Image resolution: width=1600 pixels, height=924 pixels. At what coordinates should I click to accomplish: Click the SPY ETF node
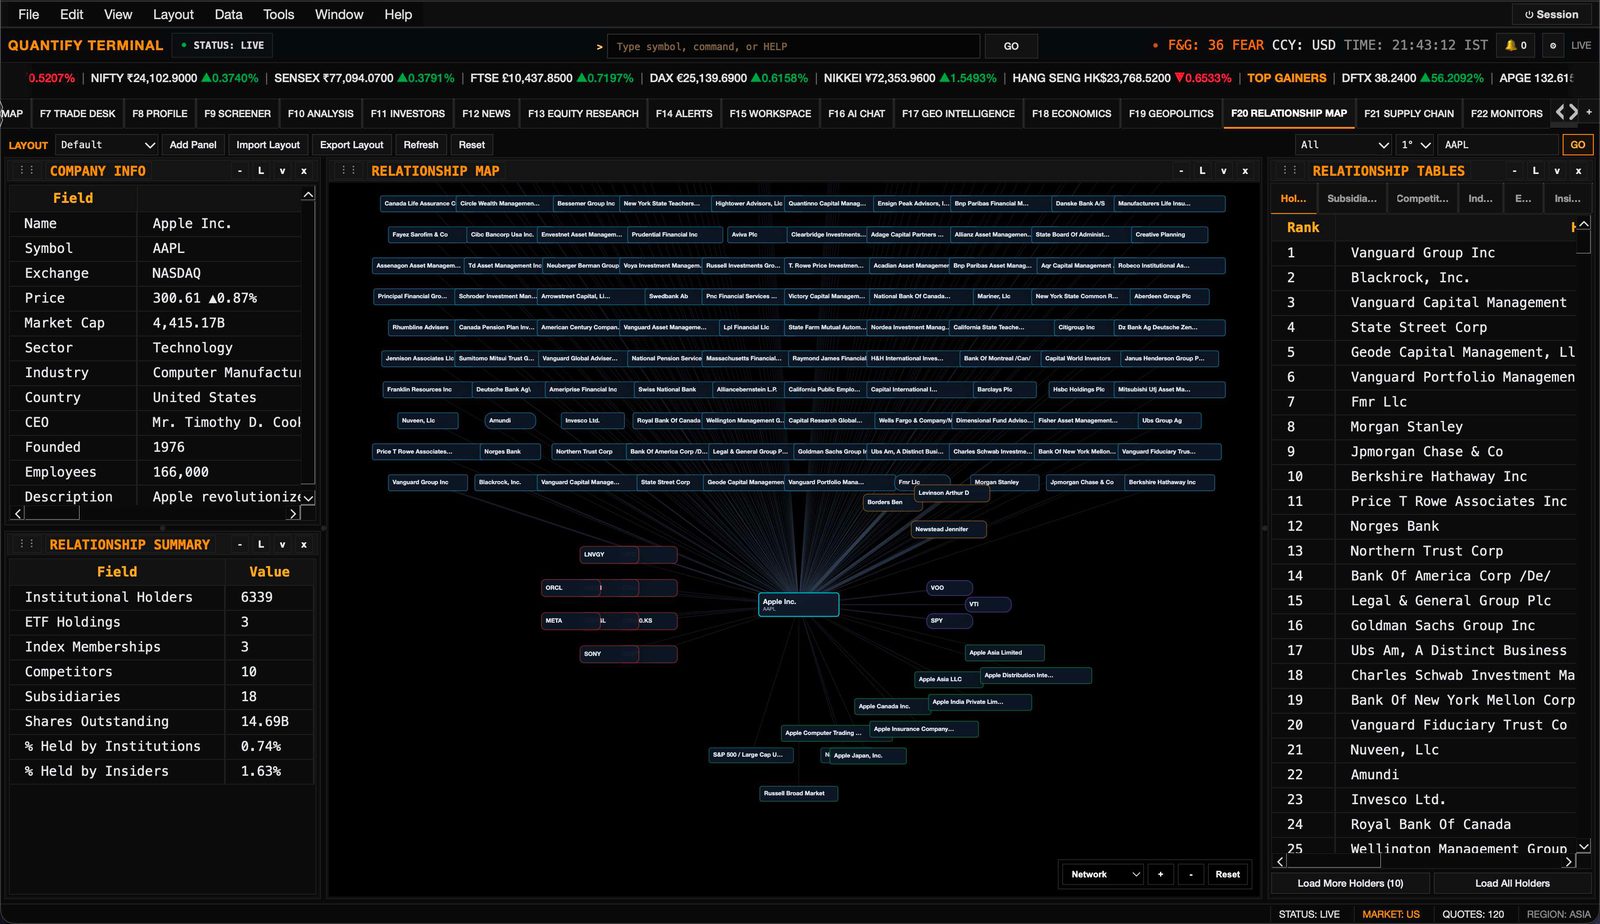tap(949, 620)
